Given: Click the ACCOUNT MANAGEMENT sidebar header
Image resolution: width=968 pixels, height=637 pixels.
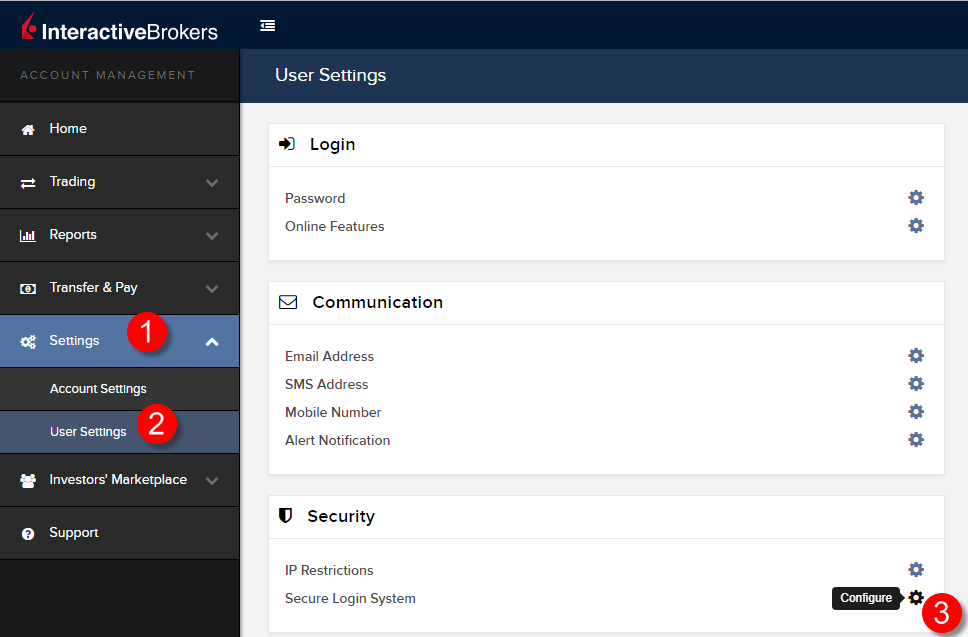Looking at the screenshot, I should [x=107, y=75].
